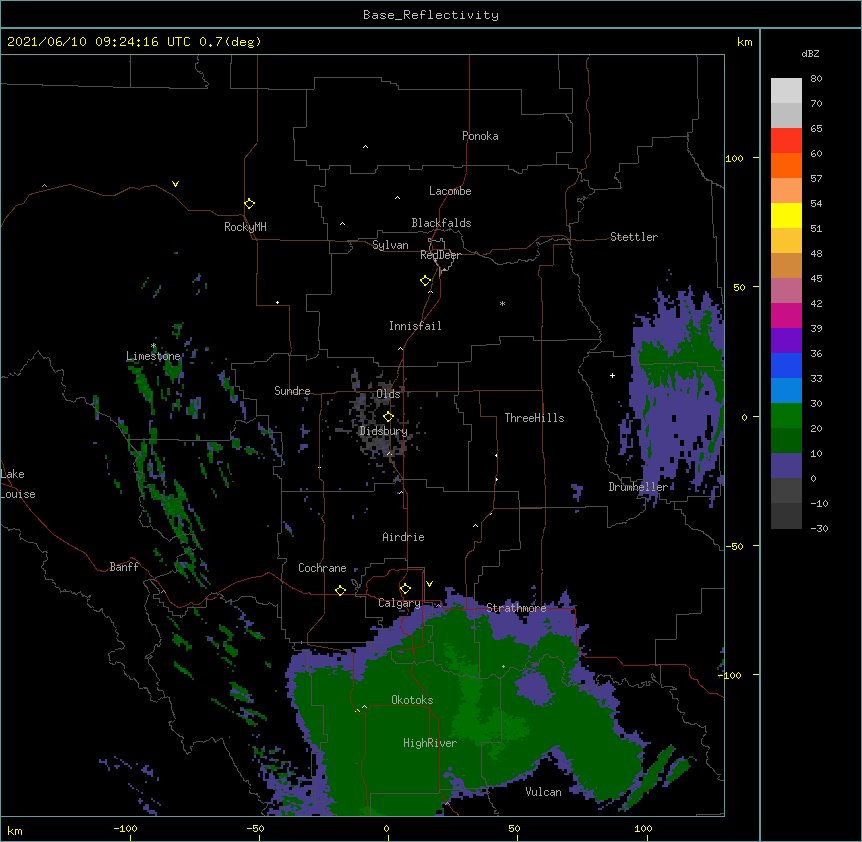Click the Strathmore city label
This screenshot has height=842, width=862.
point(516,608)
